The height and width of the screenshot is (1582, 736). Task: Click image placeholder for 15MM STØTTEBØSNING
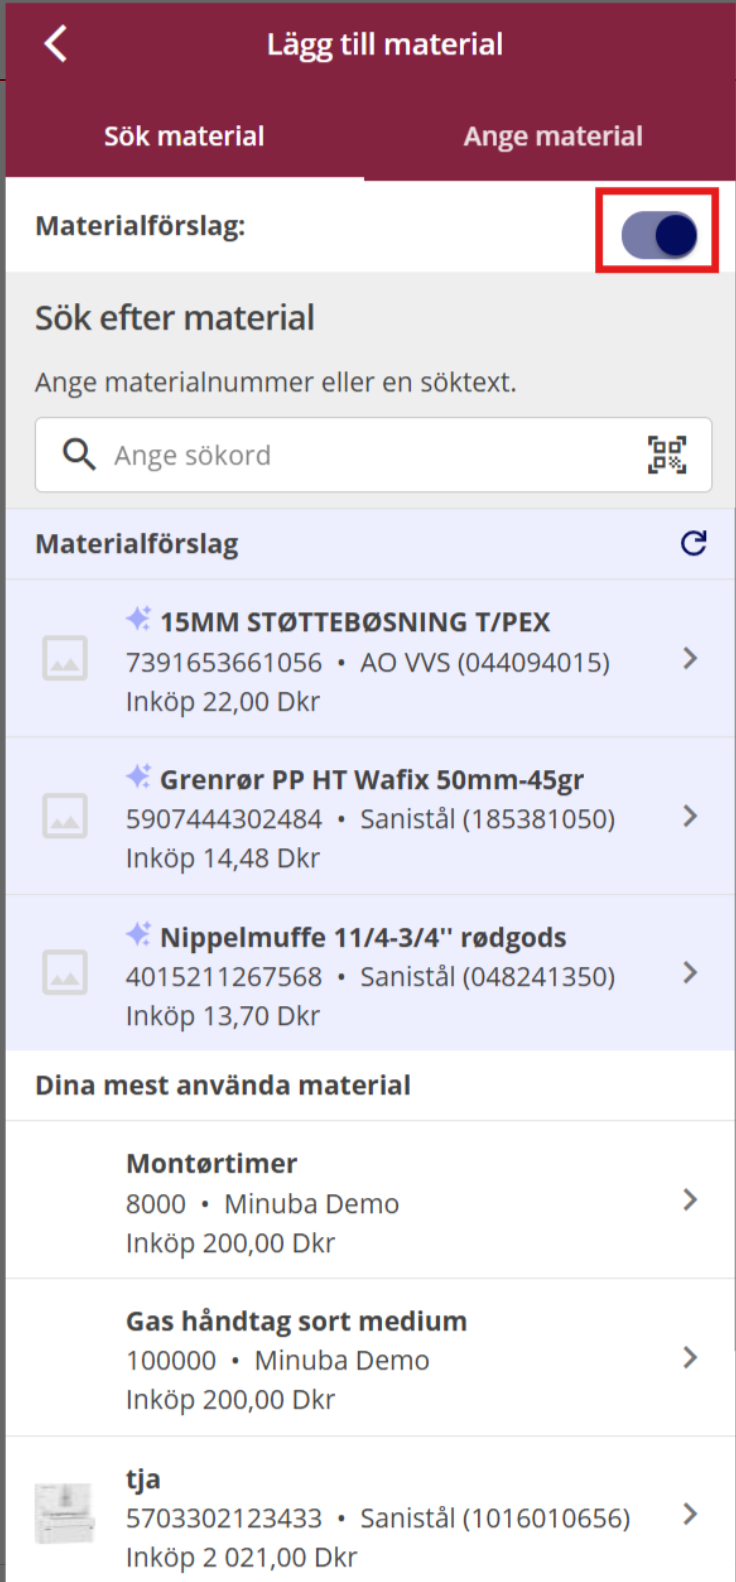65,659
